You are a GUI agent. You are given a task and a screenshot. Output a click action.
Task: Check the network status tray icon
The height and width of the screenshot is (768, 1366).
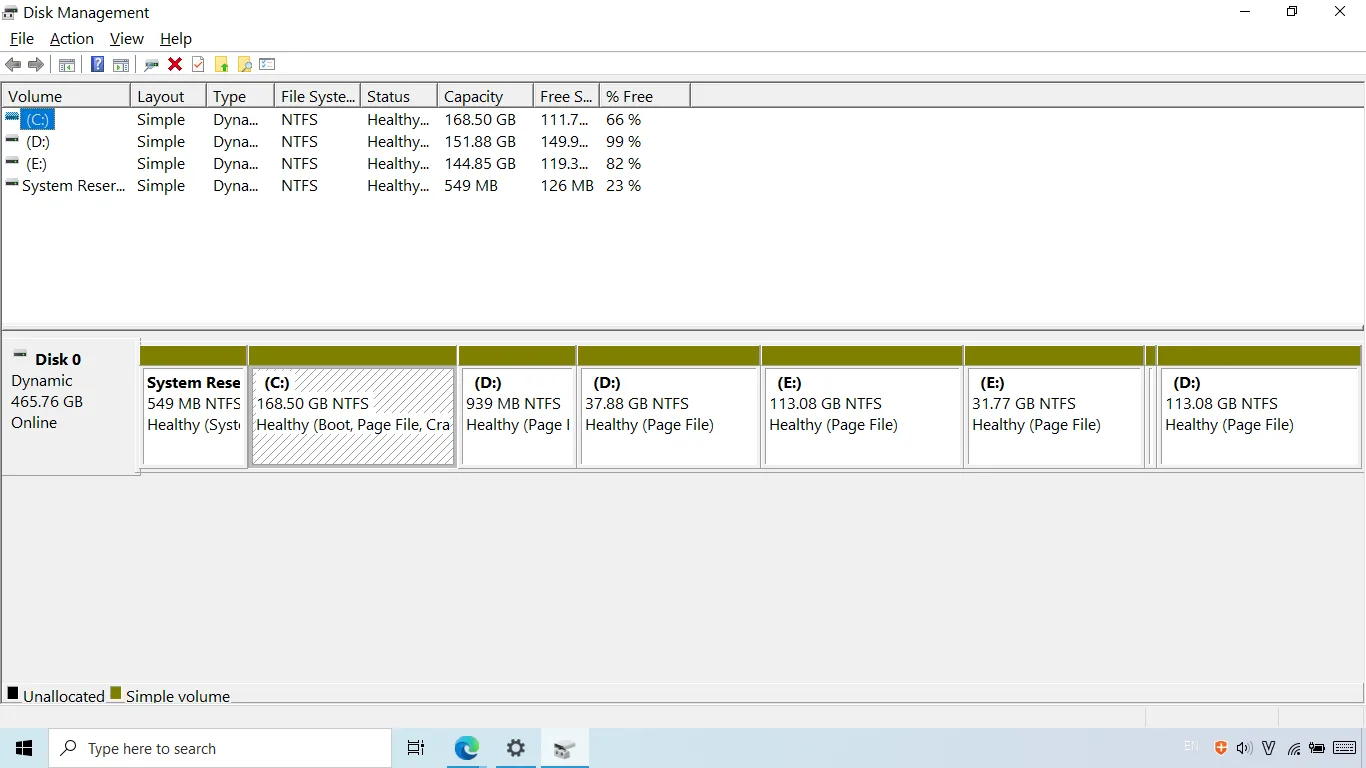(1294, 747)
